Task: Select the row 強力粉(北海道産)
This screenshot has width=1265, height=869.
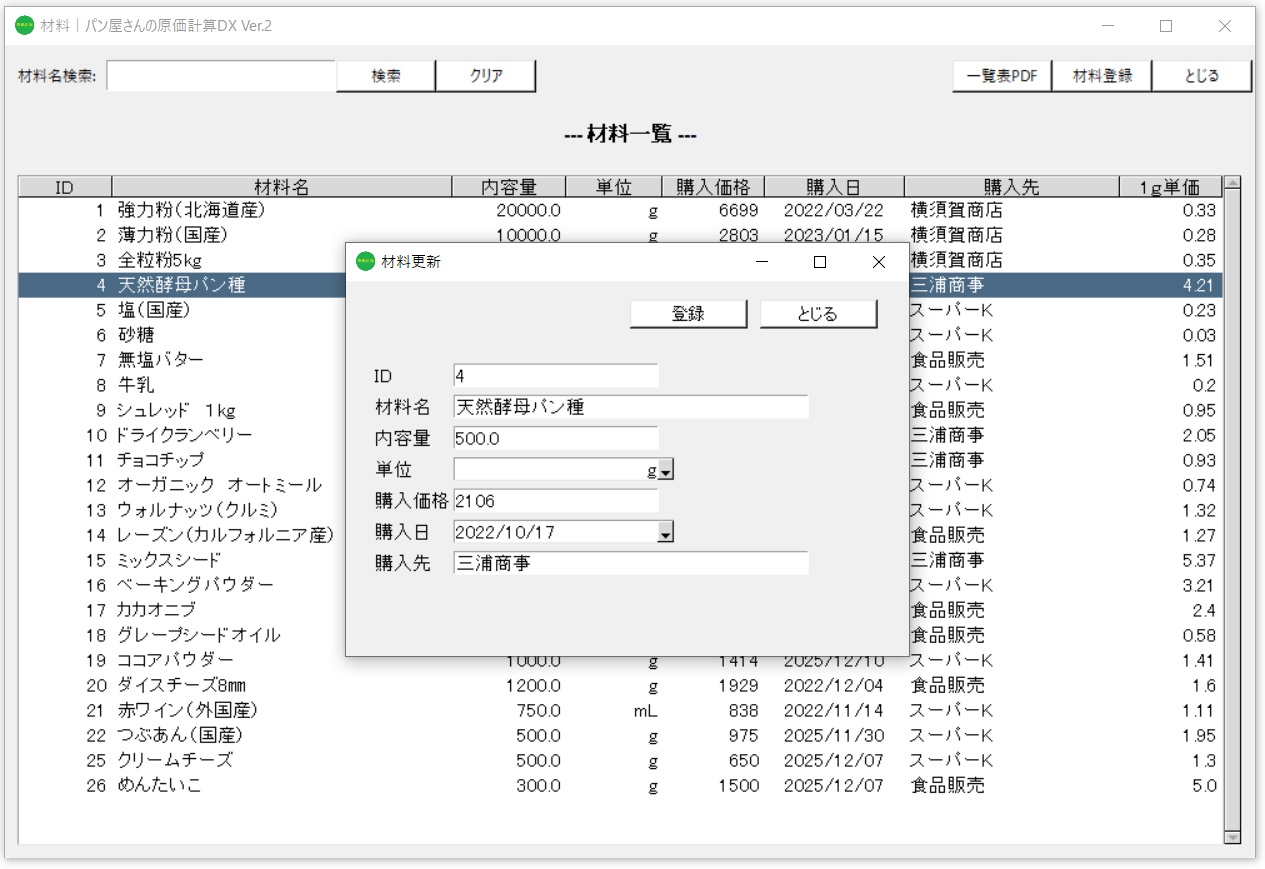Action: [180, 210]
